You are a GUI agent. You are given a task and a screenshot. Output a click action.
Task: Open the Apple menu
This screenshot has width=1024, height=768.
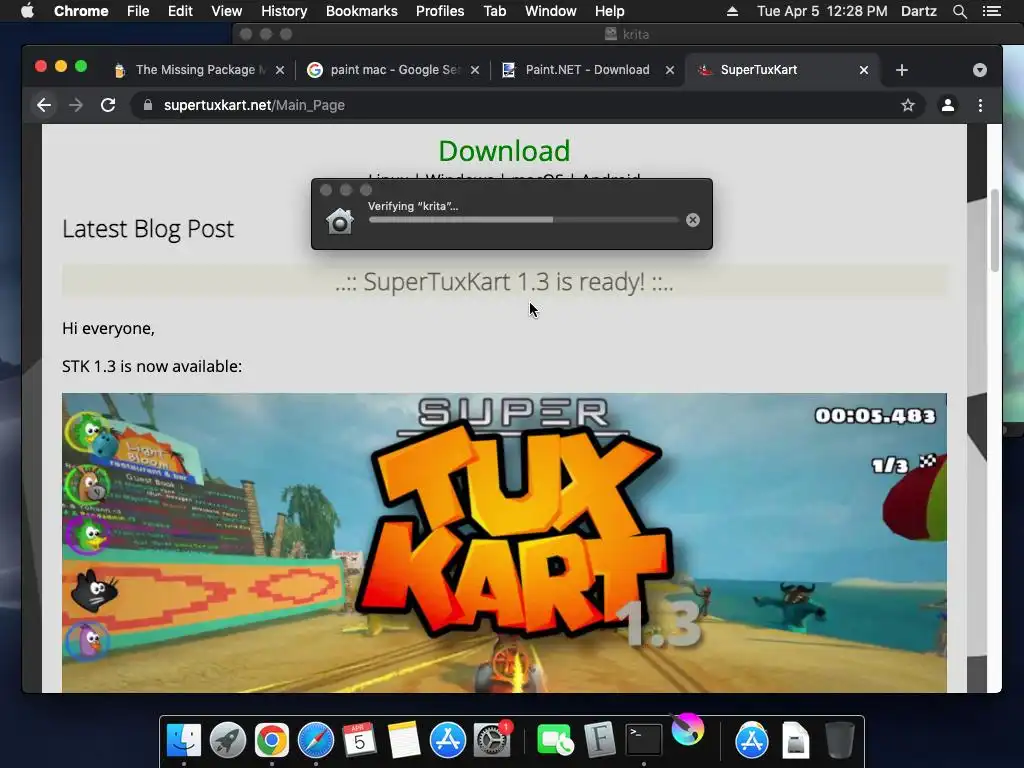(27, 11)
